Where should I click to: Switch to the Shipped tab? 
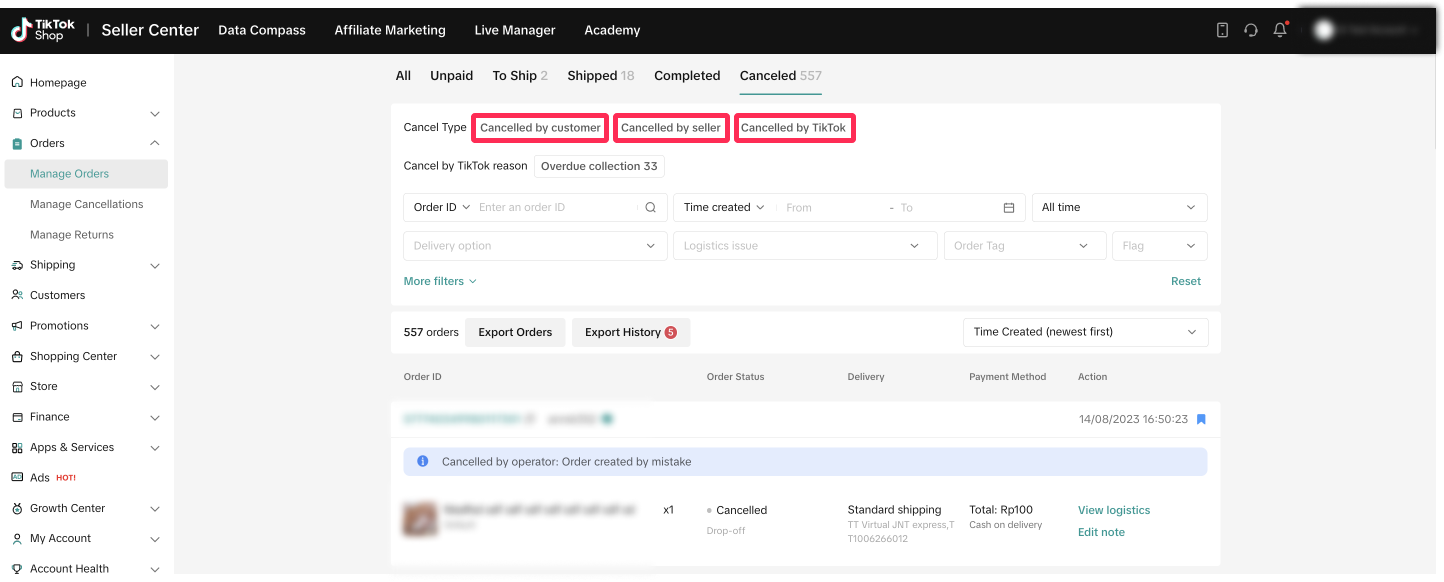[600, 76]
